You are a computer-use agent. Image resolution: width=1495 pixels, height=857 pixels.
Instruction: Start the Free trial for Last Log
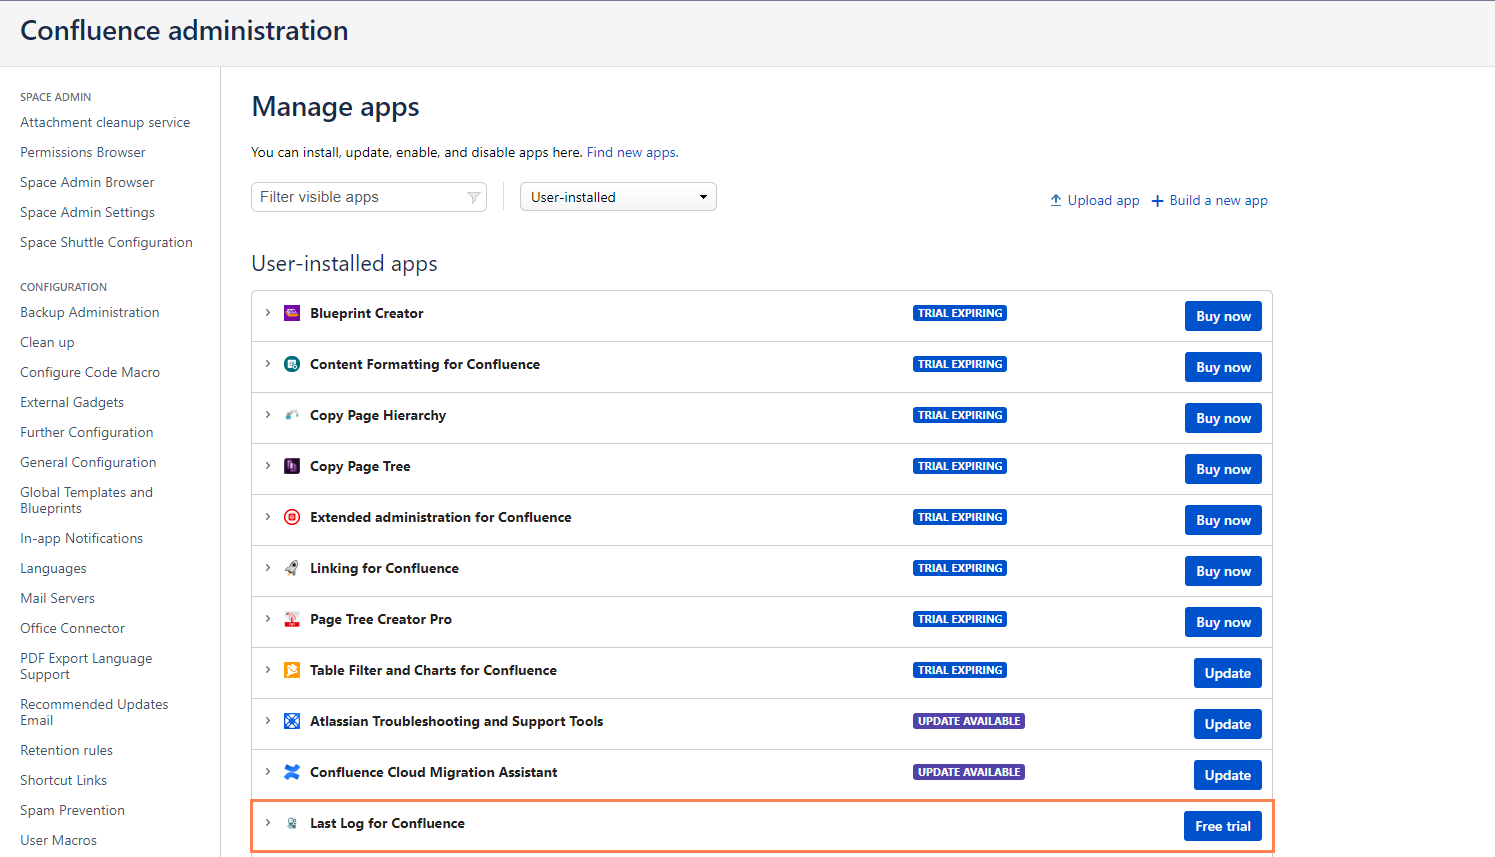1222,825
